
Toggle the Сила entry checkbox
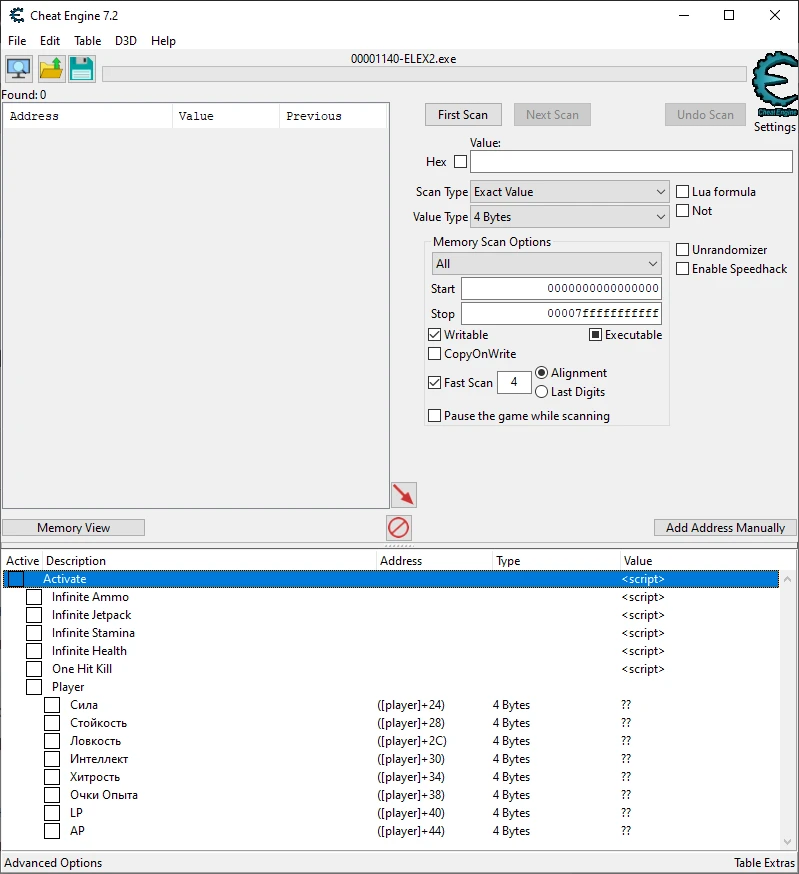(x=52, y=705)
